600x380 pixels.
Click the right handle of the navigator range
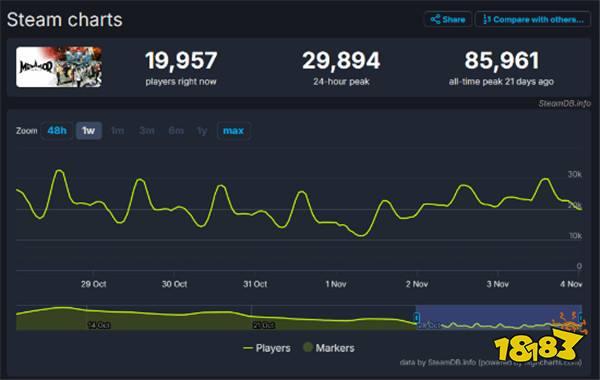(x=581, y=317)
